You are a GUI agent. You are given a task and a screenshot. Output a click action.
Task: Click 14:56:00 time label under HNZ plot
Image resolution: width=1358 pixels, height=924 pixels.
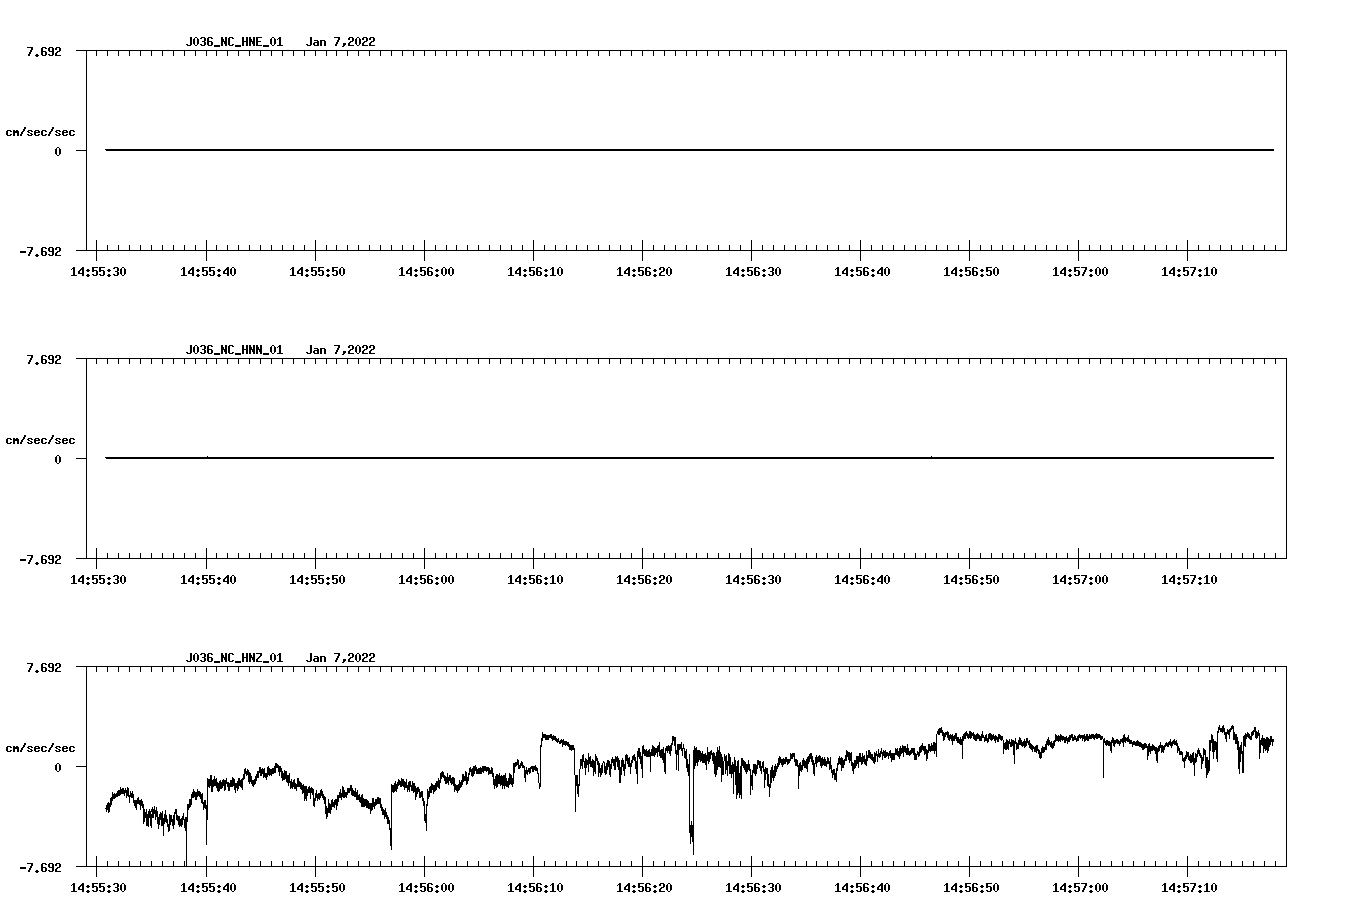[x=425, y=888]
